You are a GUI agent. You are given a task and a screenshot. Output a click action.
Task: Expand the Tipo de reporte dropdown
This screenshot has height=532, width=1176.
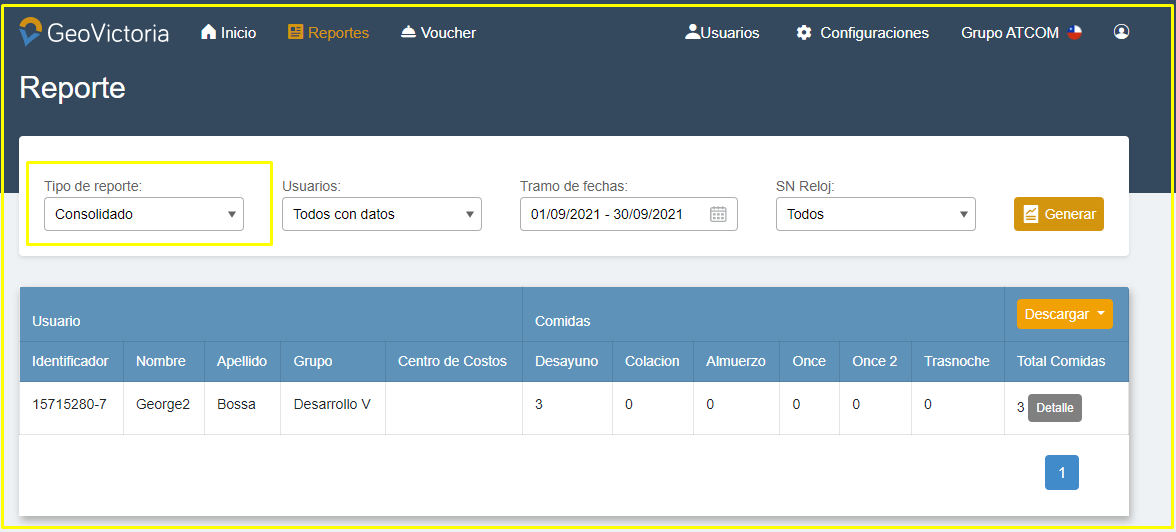pyautogui.click(x=144, y=214)
